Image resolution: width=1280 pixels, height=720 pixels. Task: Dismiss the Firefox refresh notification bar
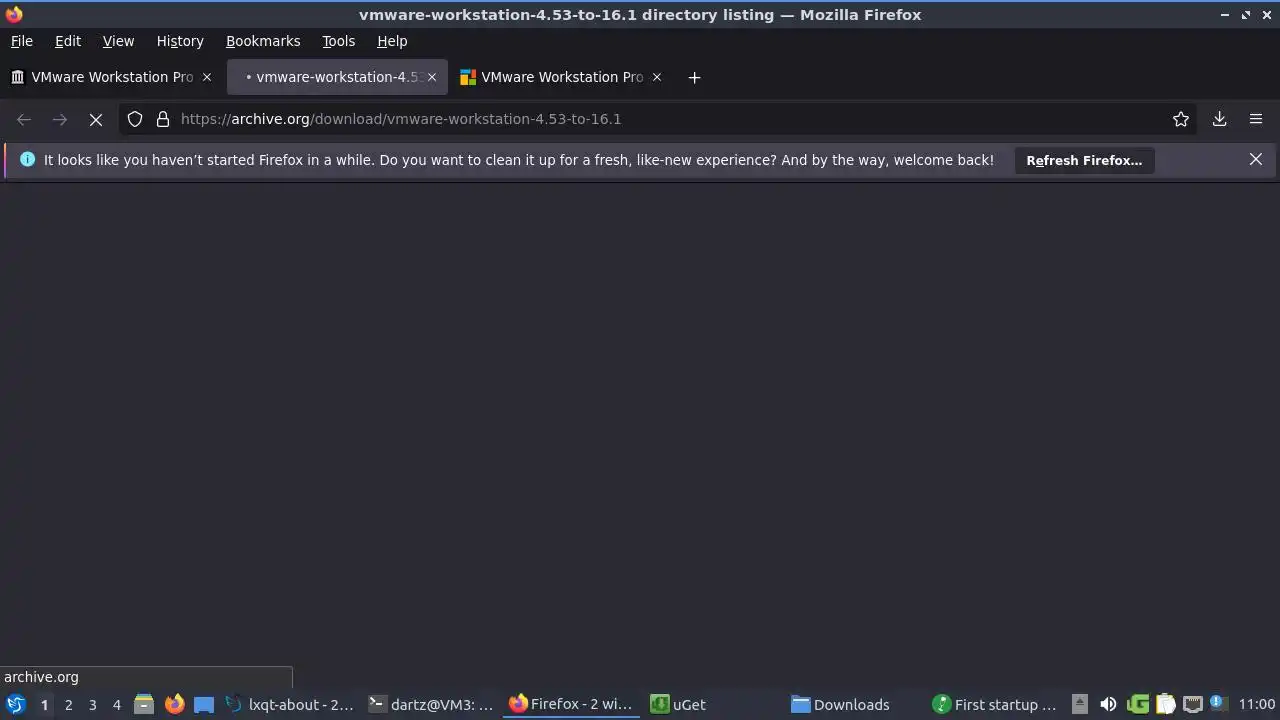tap(1256, 159)
